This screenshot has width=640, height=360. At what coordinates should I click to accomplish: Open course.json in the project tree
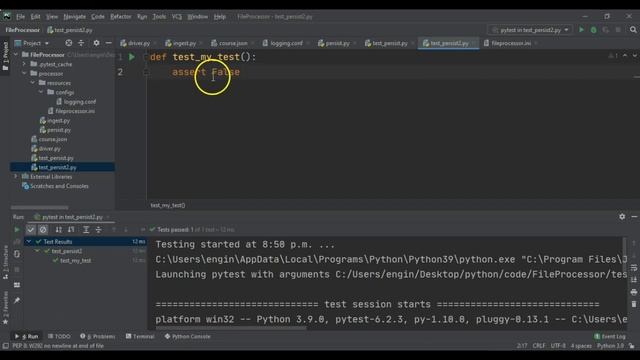coord(53,139)
